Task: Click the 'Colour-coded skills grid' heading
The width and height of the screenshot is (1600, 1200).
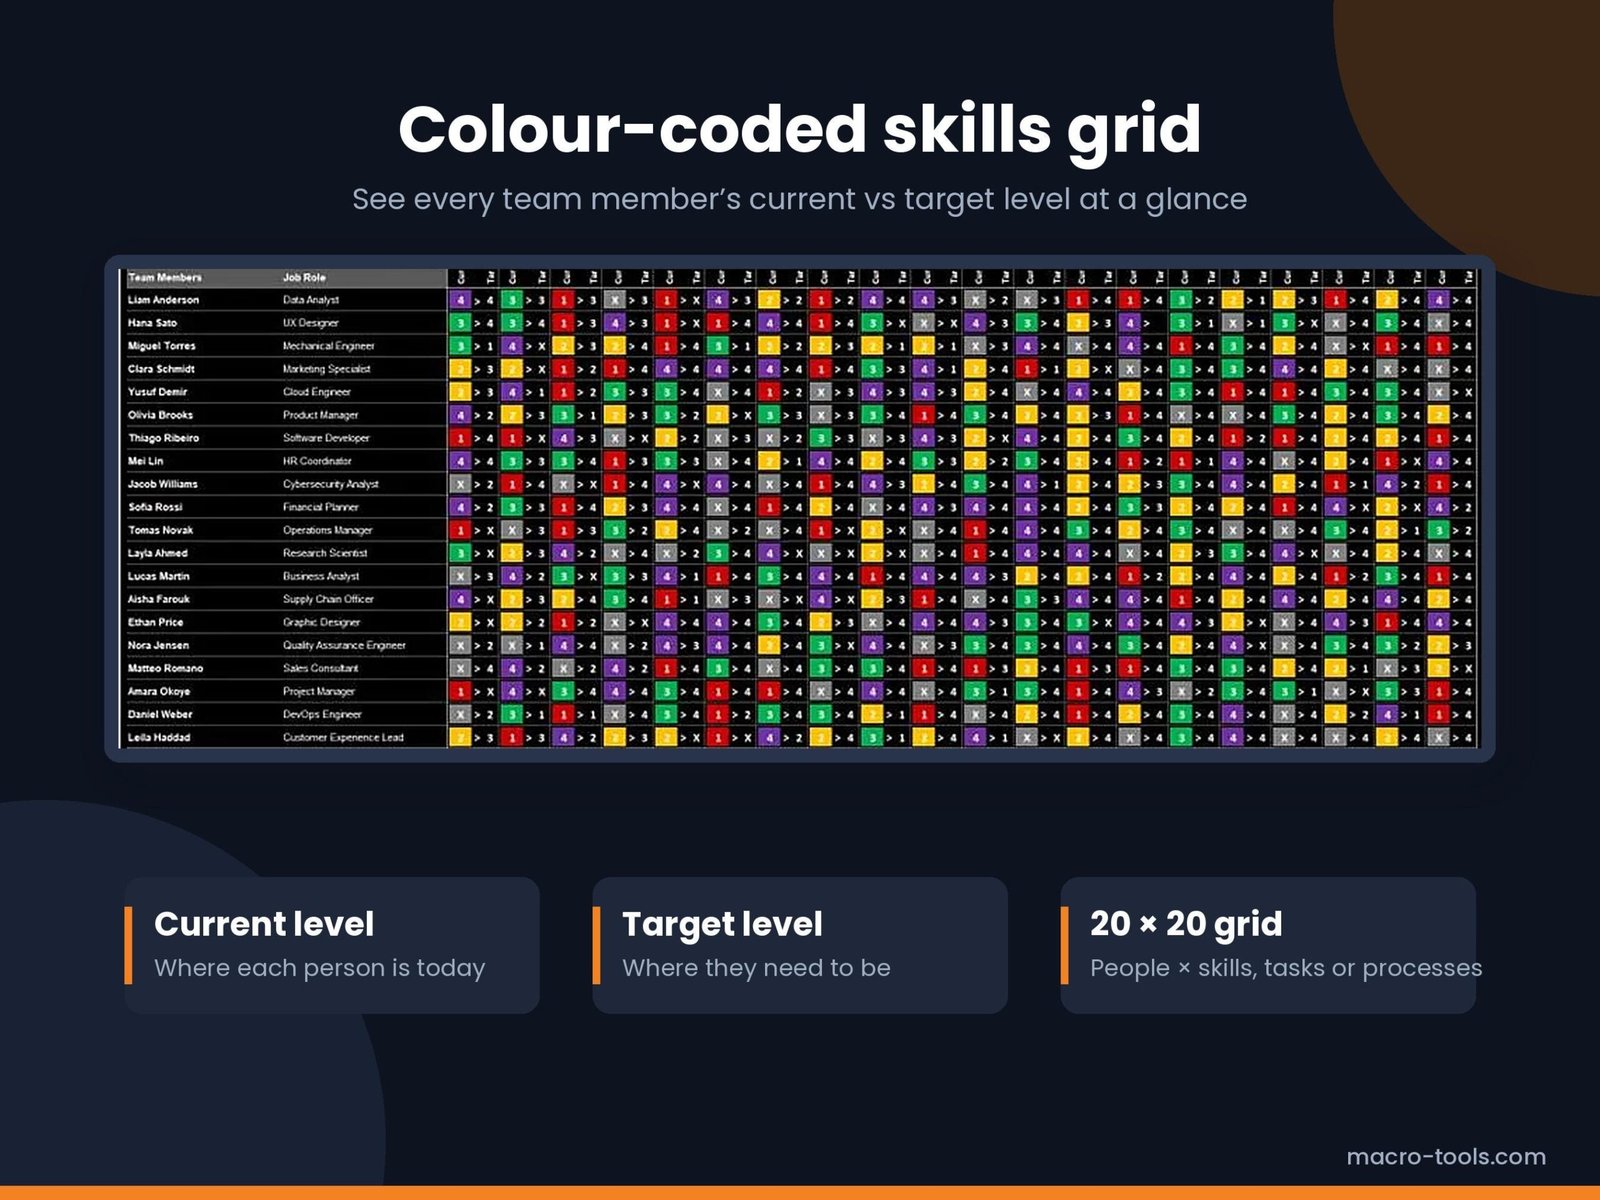Action: 800,130
